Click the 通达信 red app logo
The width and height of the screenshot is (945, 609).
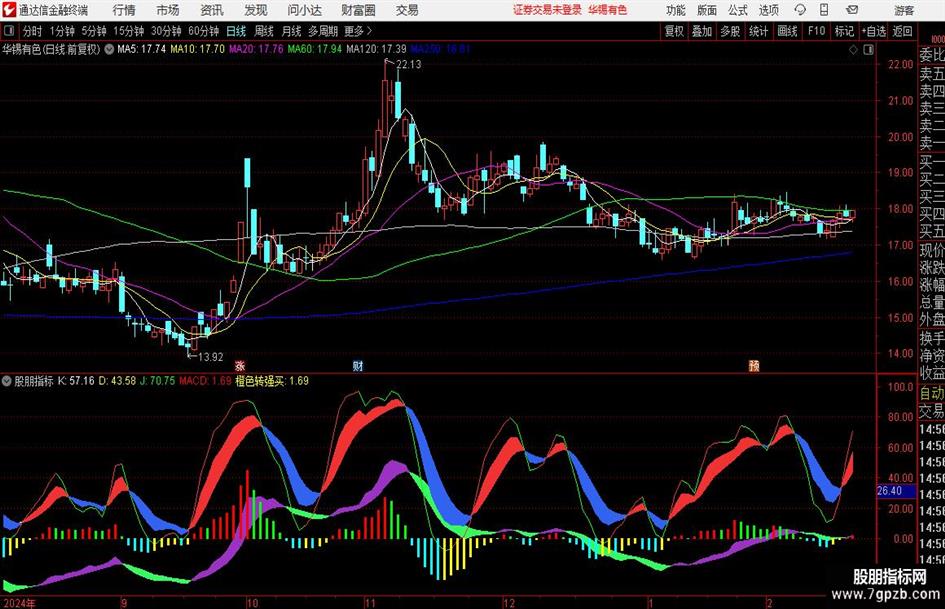(x=9, y=10)
